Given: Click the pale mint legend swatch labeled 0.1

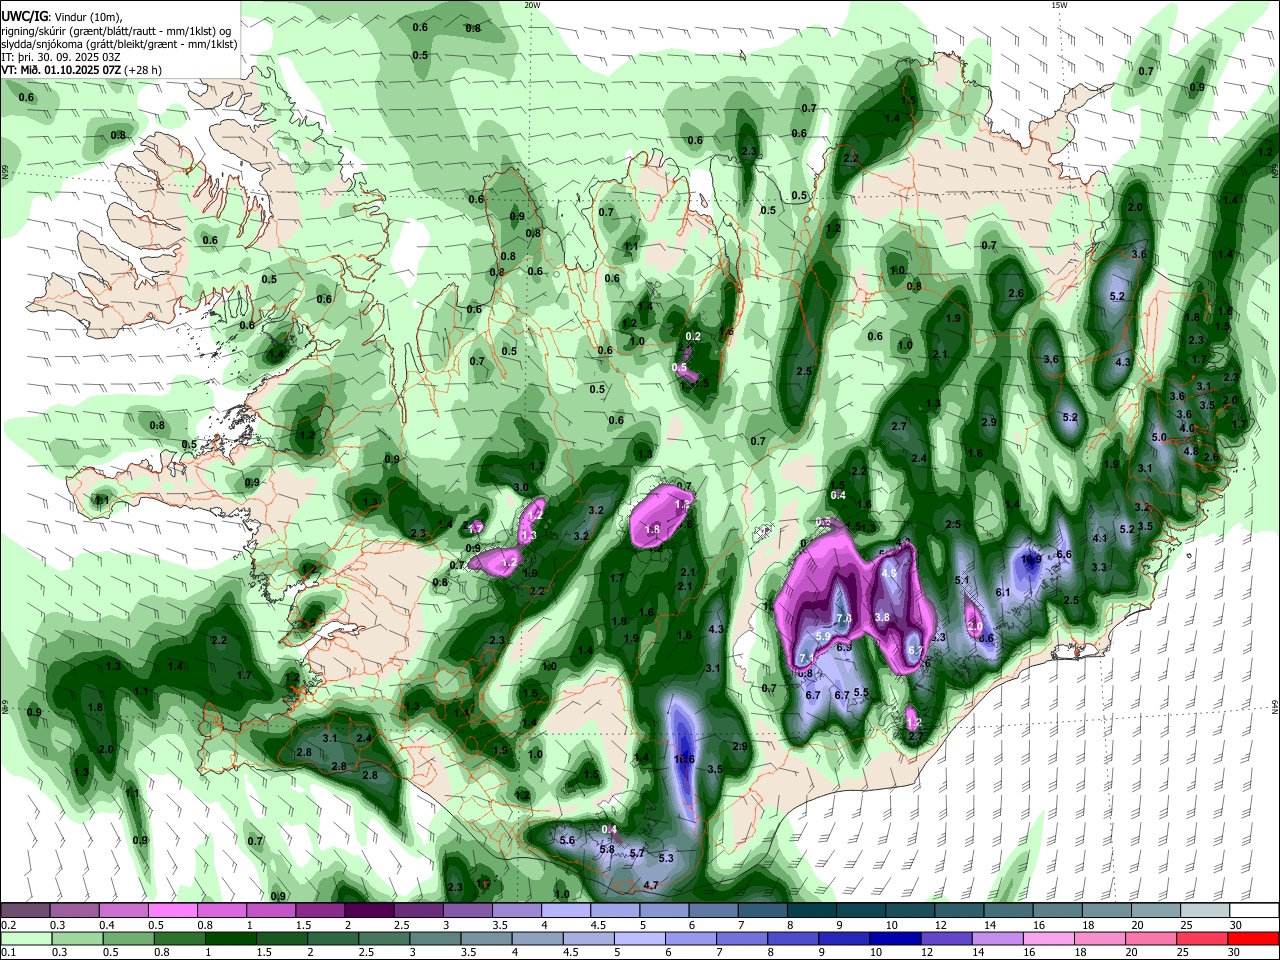Looking at the screenshot, I should [x=27, y=938].
